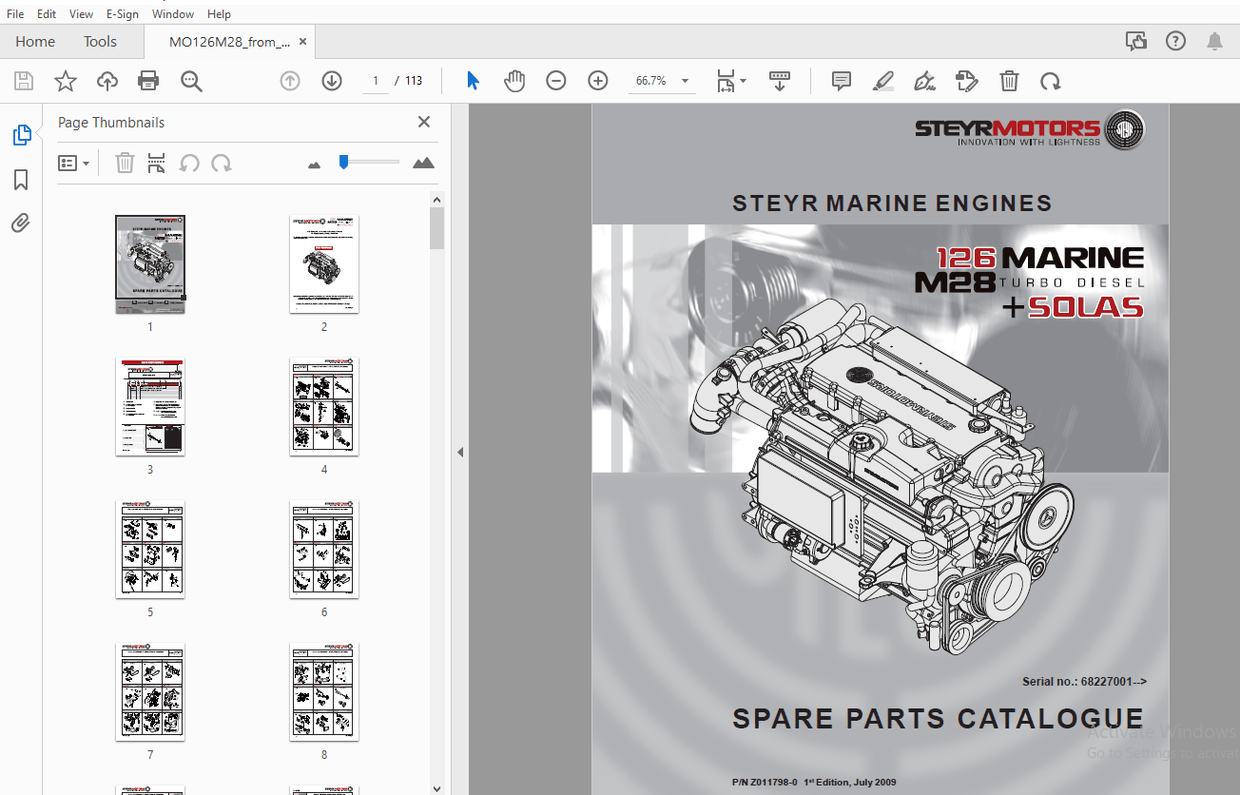Open the Bookmarks panel

click(21, 178)
